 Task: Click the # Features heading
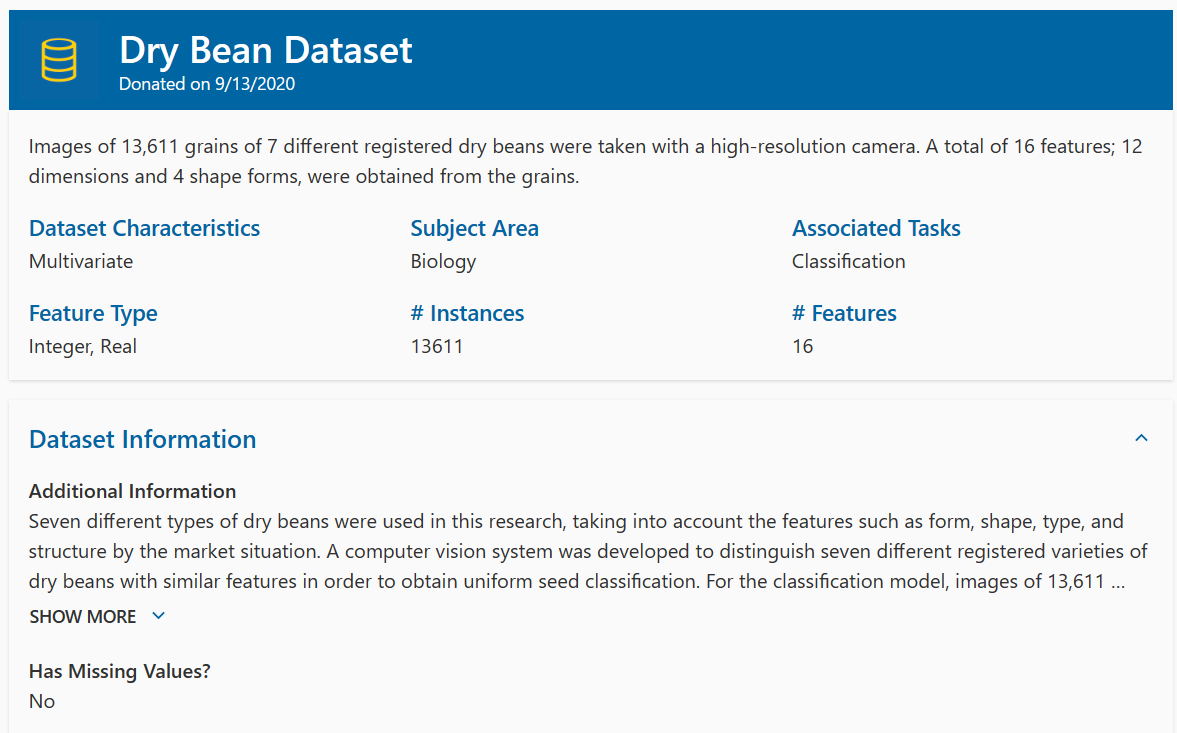point(845,313)
